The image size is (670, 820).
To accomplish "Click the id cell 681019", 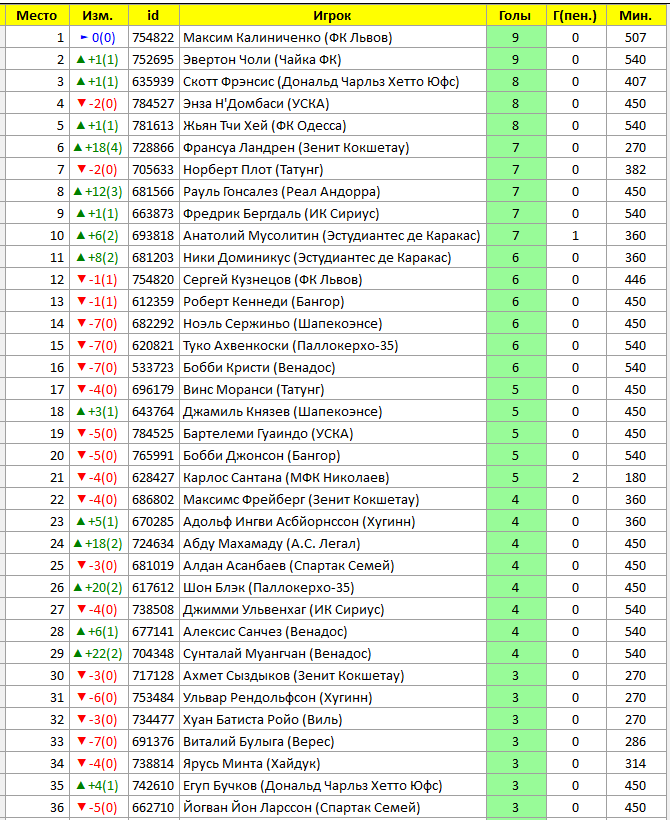I will click(154, 565).
